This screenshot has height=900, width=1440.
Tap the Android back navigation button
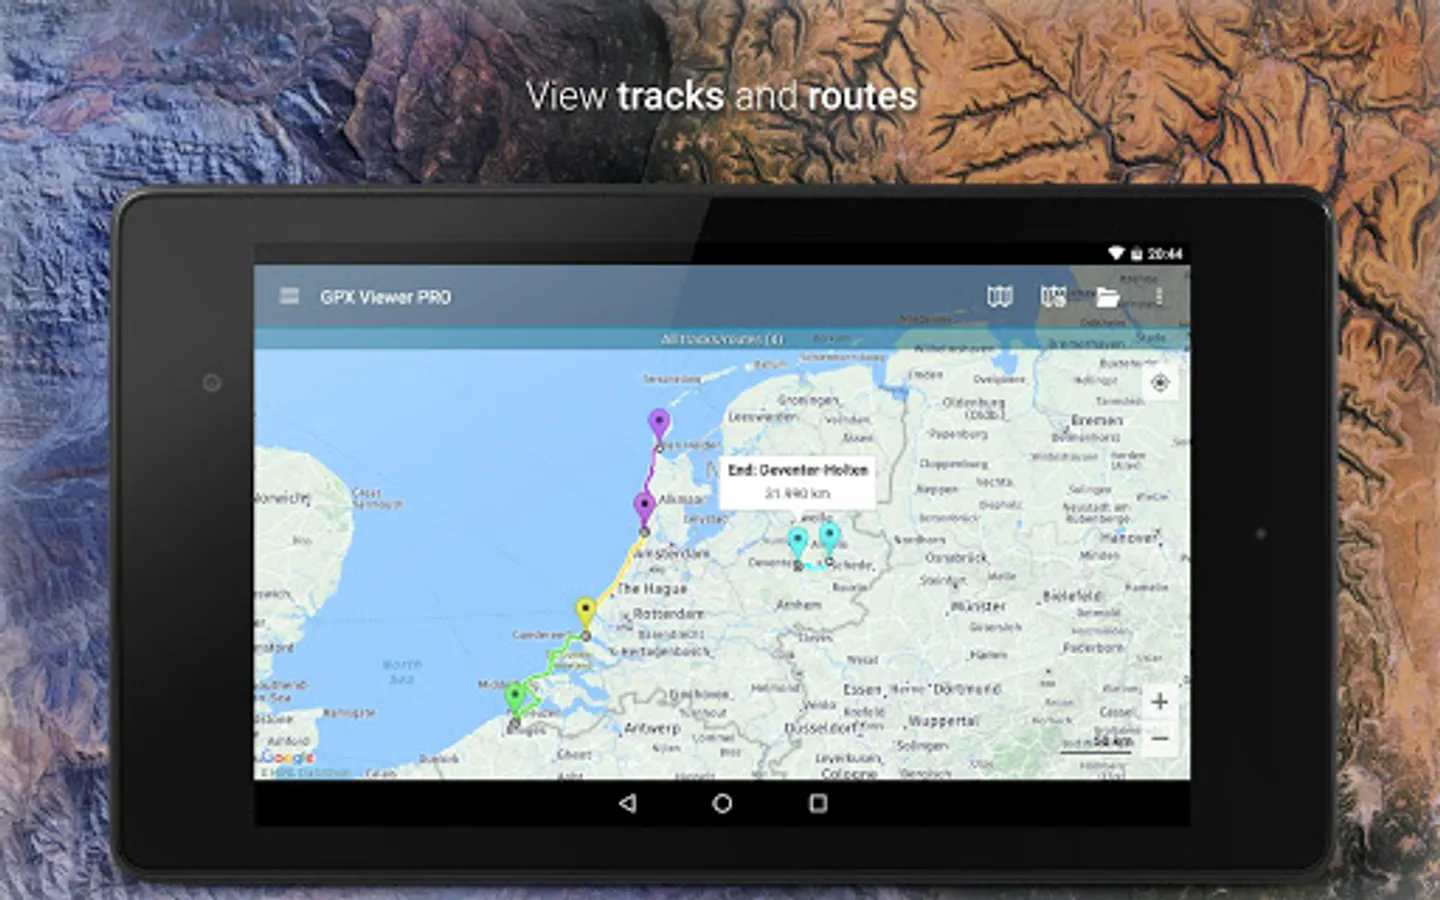pyautogui.click(x=627, y=803)
